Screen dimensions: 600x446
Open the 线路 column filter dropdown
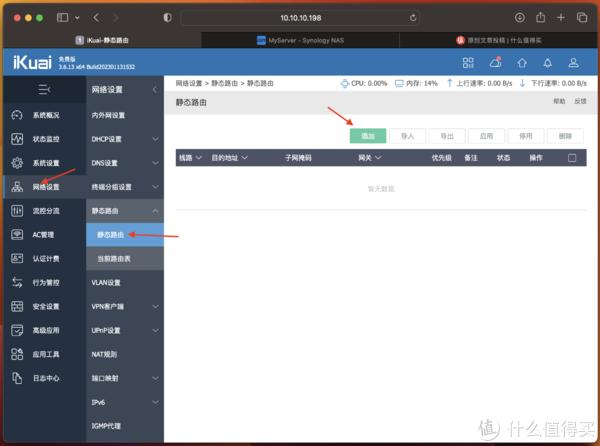tap(198, 158)
